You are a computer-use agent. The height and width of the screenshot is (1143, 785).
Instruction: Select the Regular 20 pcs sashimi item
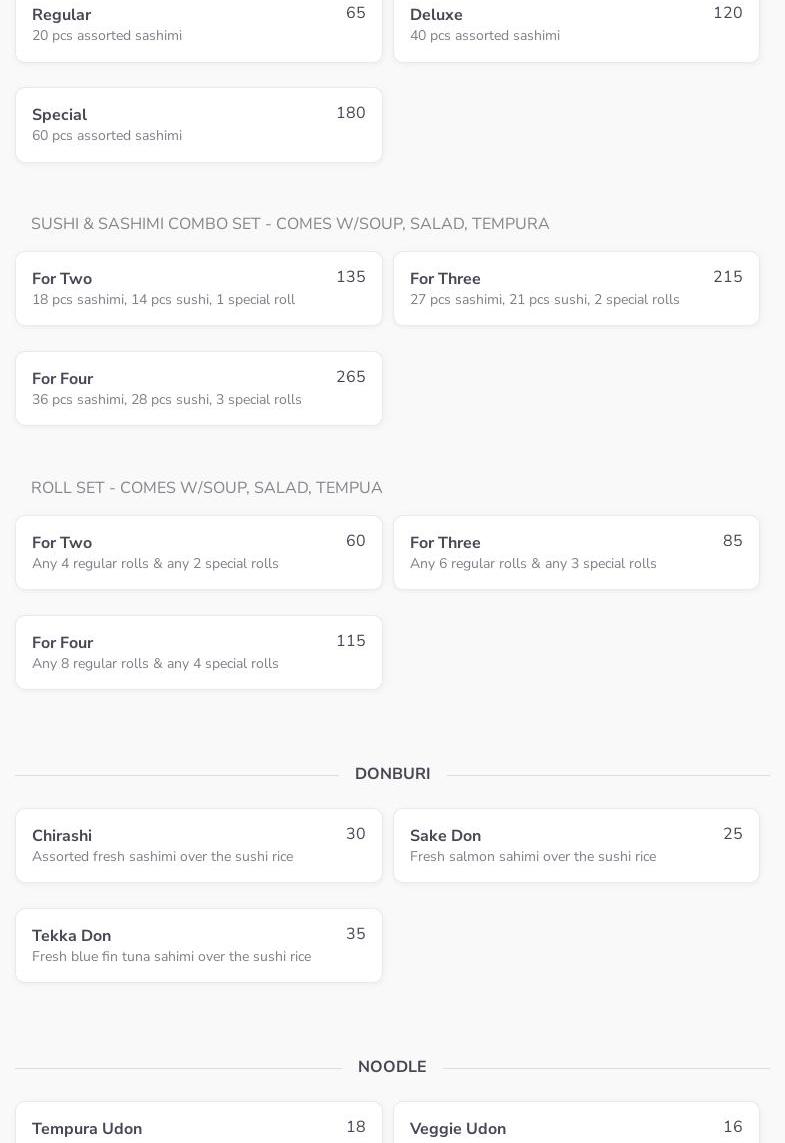coord(198,26)
